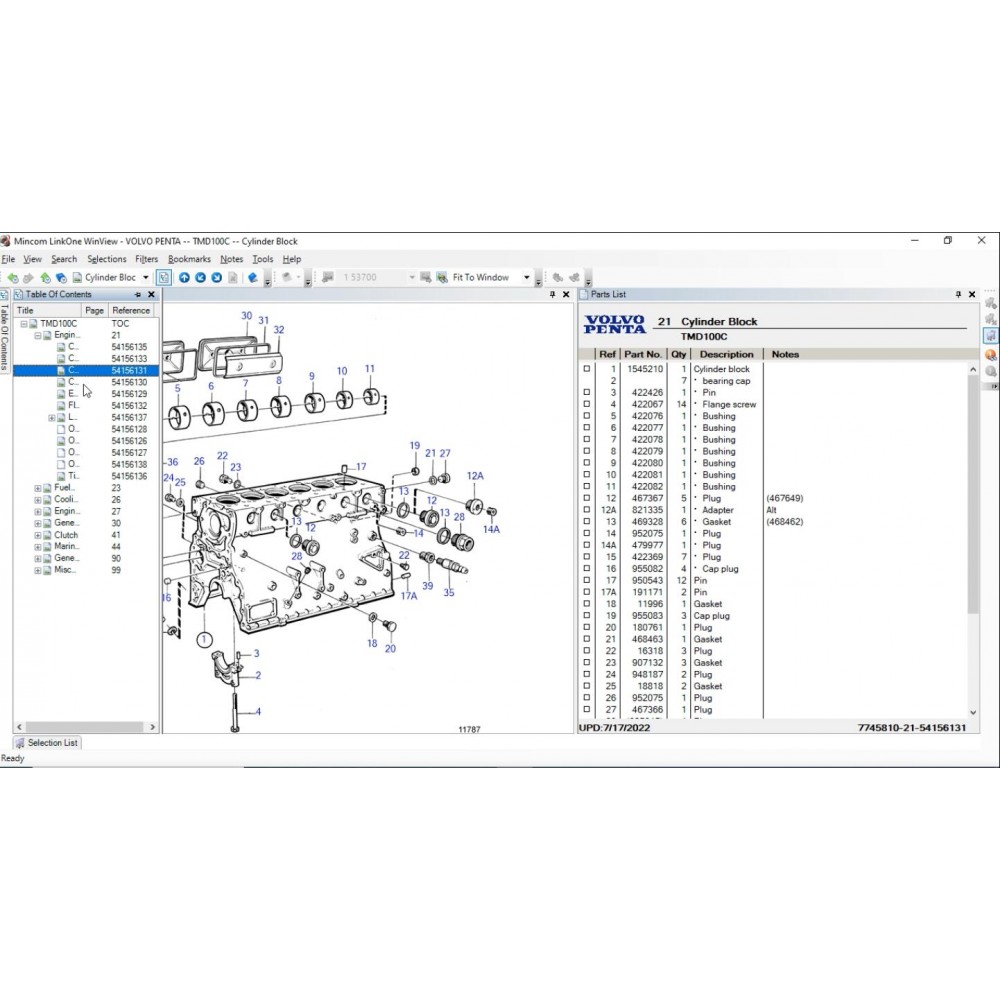1000x1000 pixels.
Task: Click the orange globe icon in right sidebar
Action: click(990, 354)
